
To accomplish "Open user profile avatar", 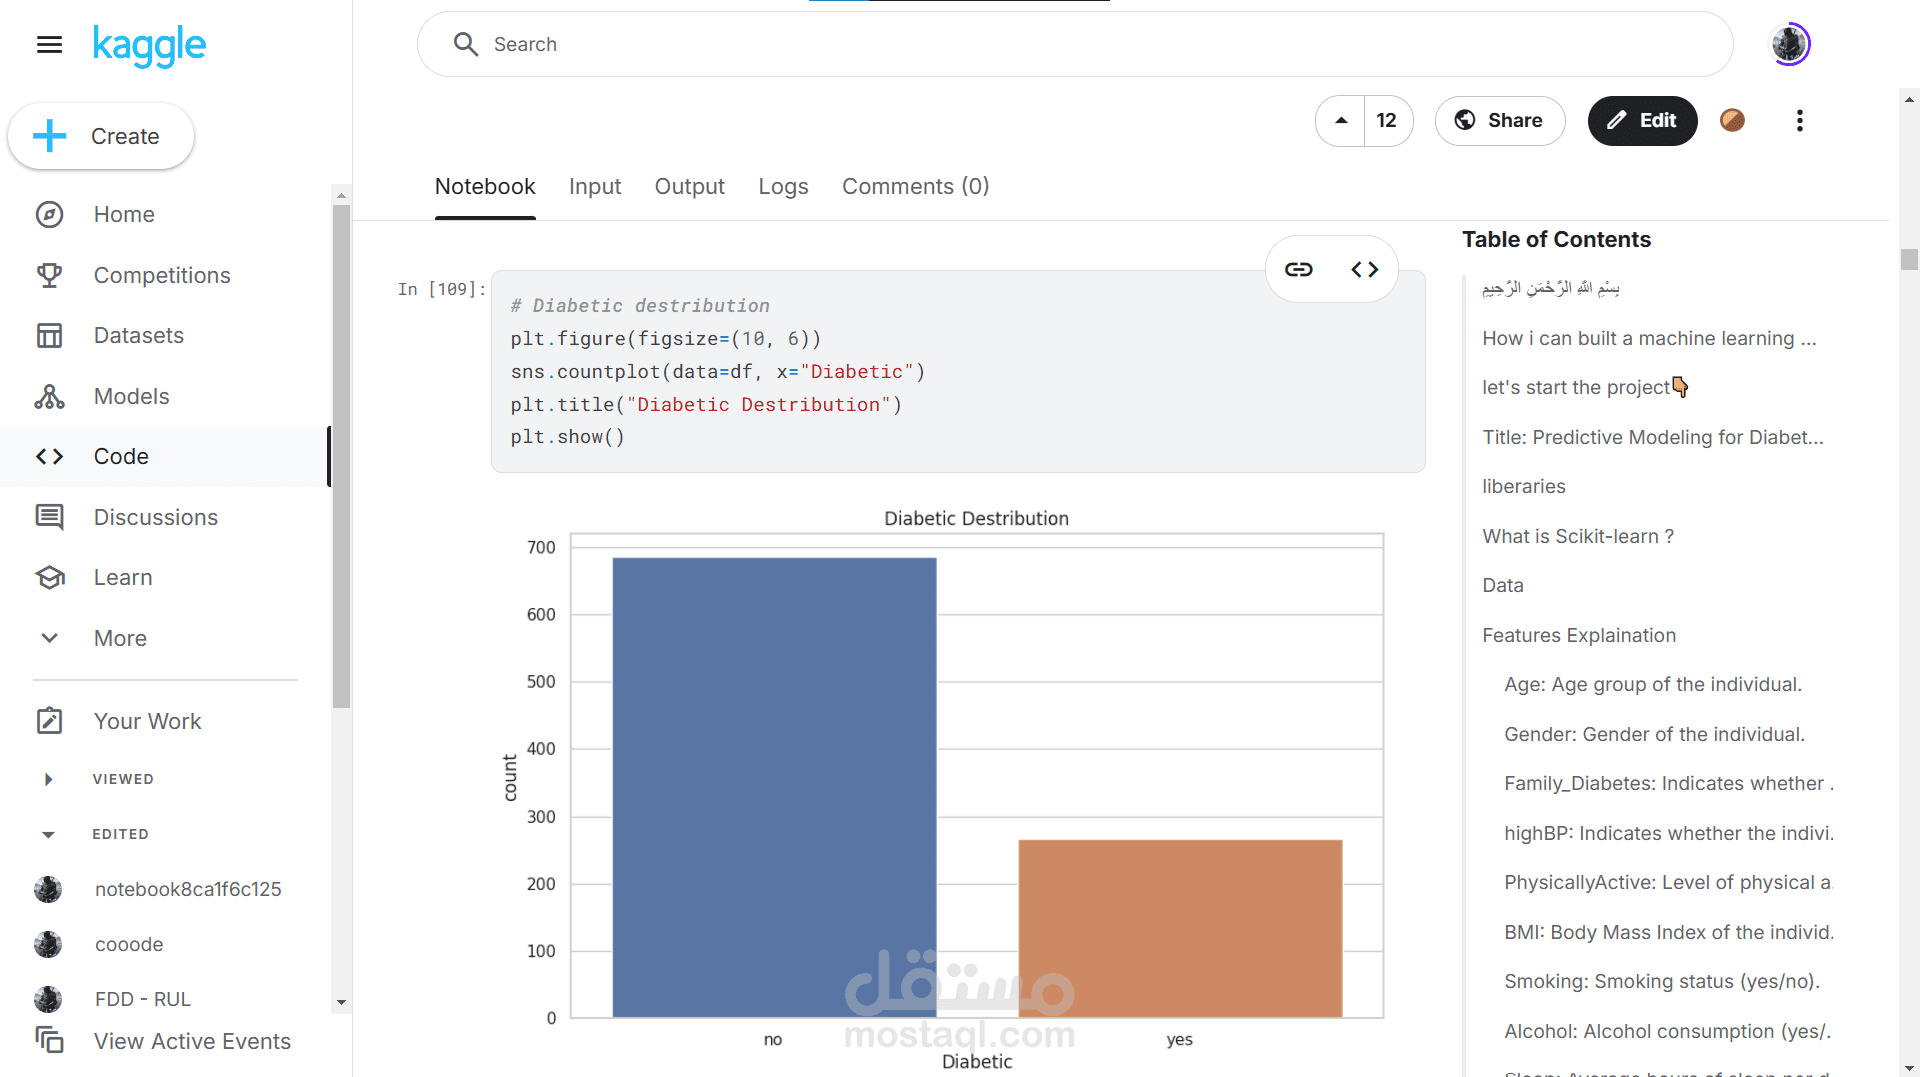I will [x=1790, y=44].
